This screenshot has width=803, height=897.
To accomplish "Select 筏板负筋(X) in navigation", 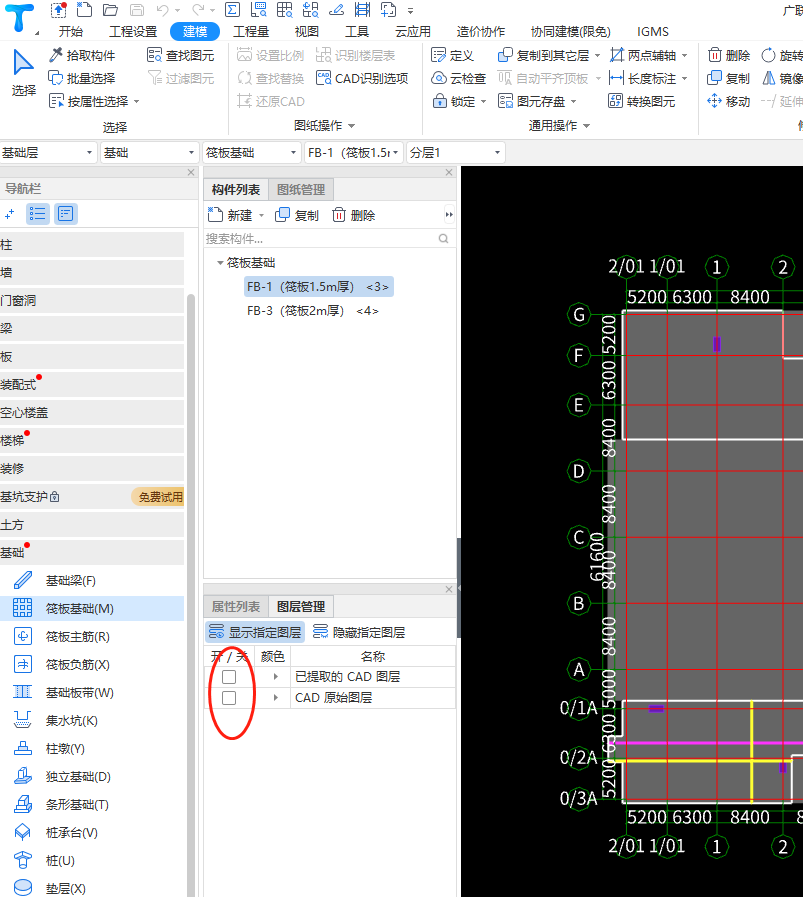I will pos(92,665).
